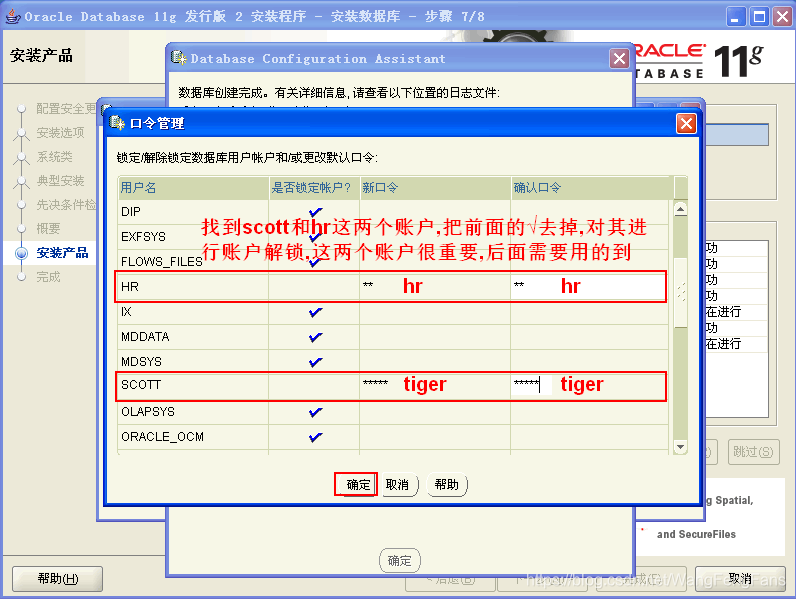
Task: Click the confirm password field for HR
Action: coord(589,286)
